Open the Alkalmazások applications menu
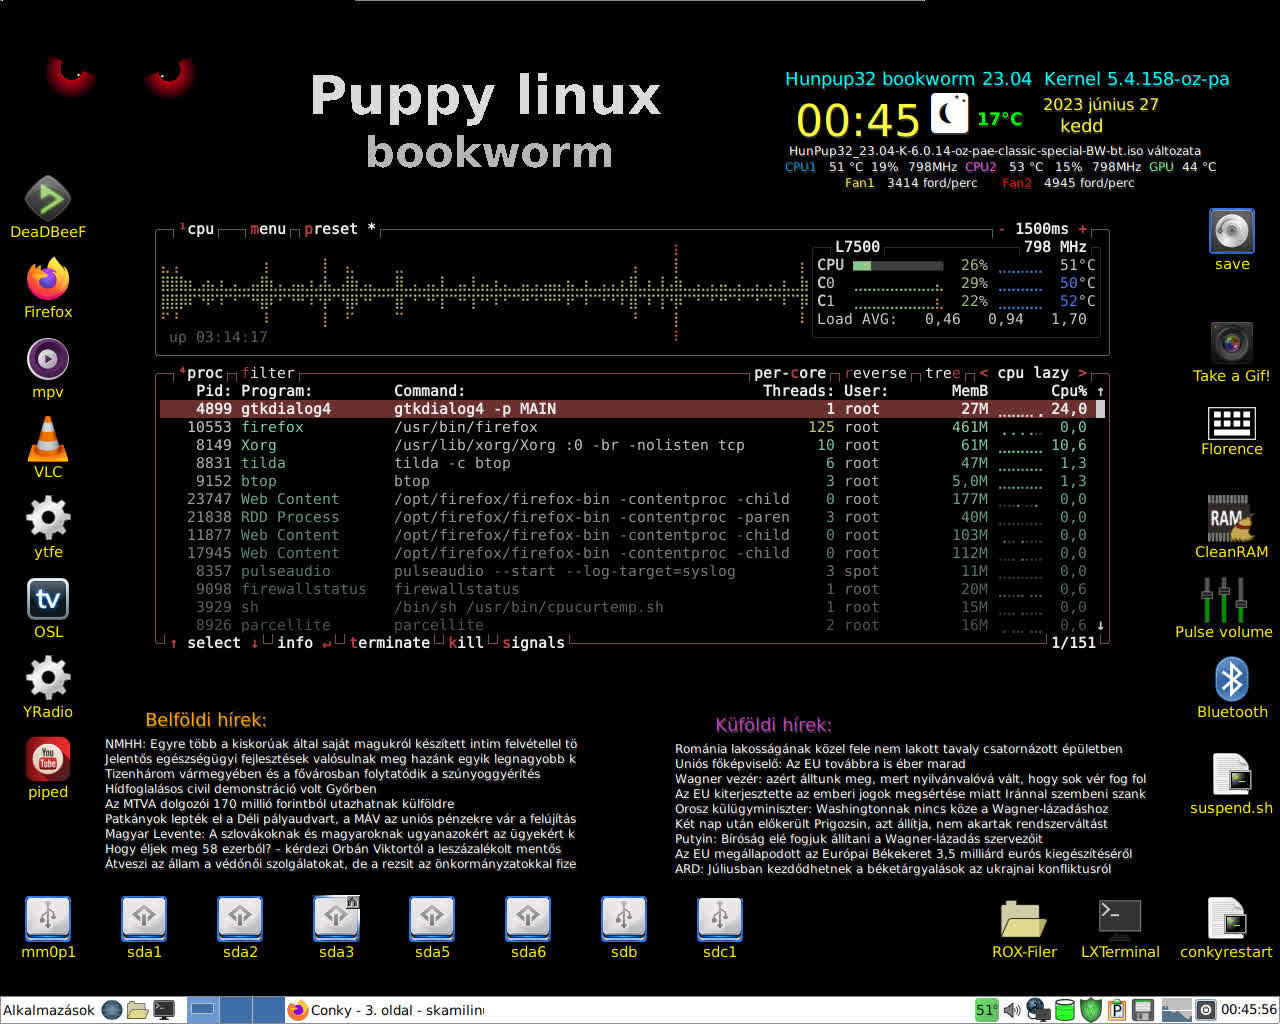The image size is (1280, 1024). point(49,1010)
